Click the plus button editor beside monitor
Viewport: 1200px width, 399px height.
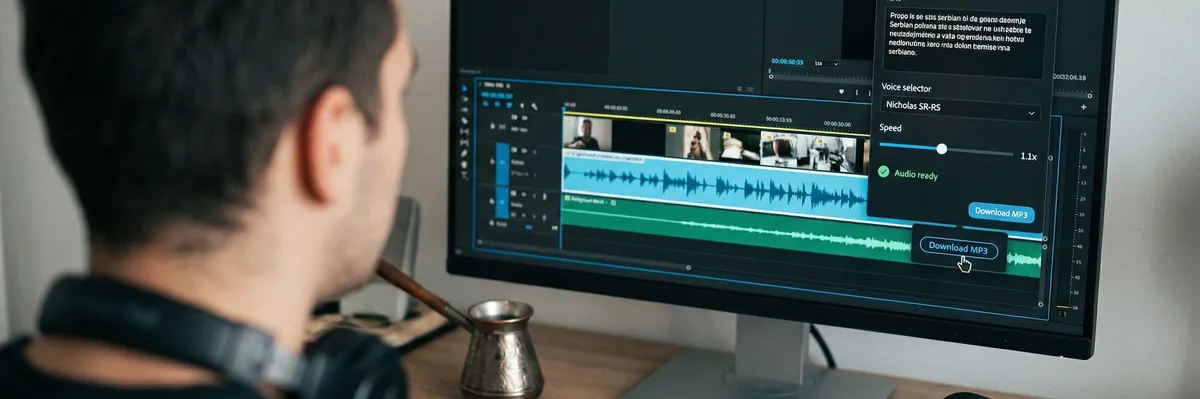tap(1083, 106)
